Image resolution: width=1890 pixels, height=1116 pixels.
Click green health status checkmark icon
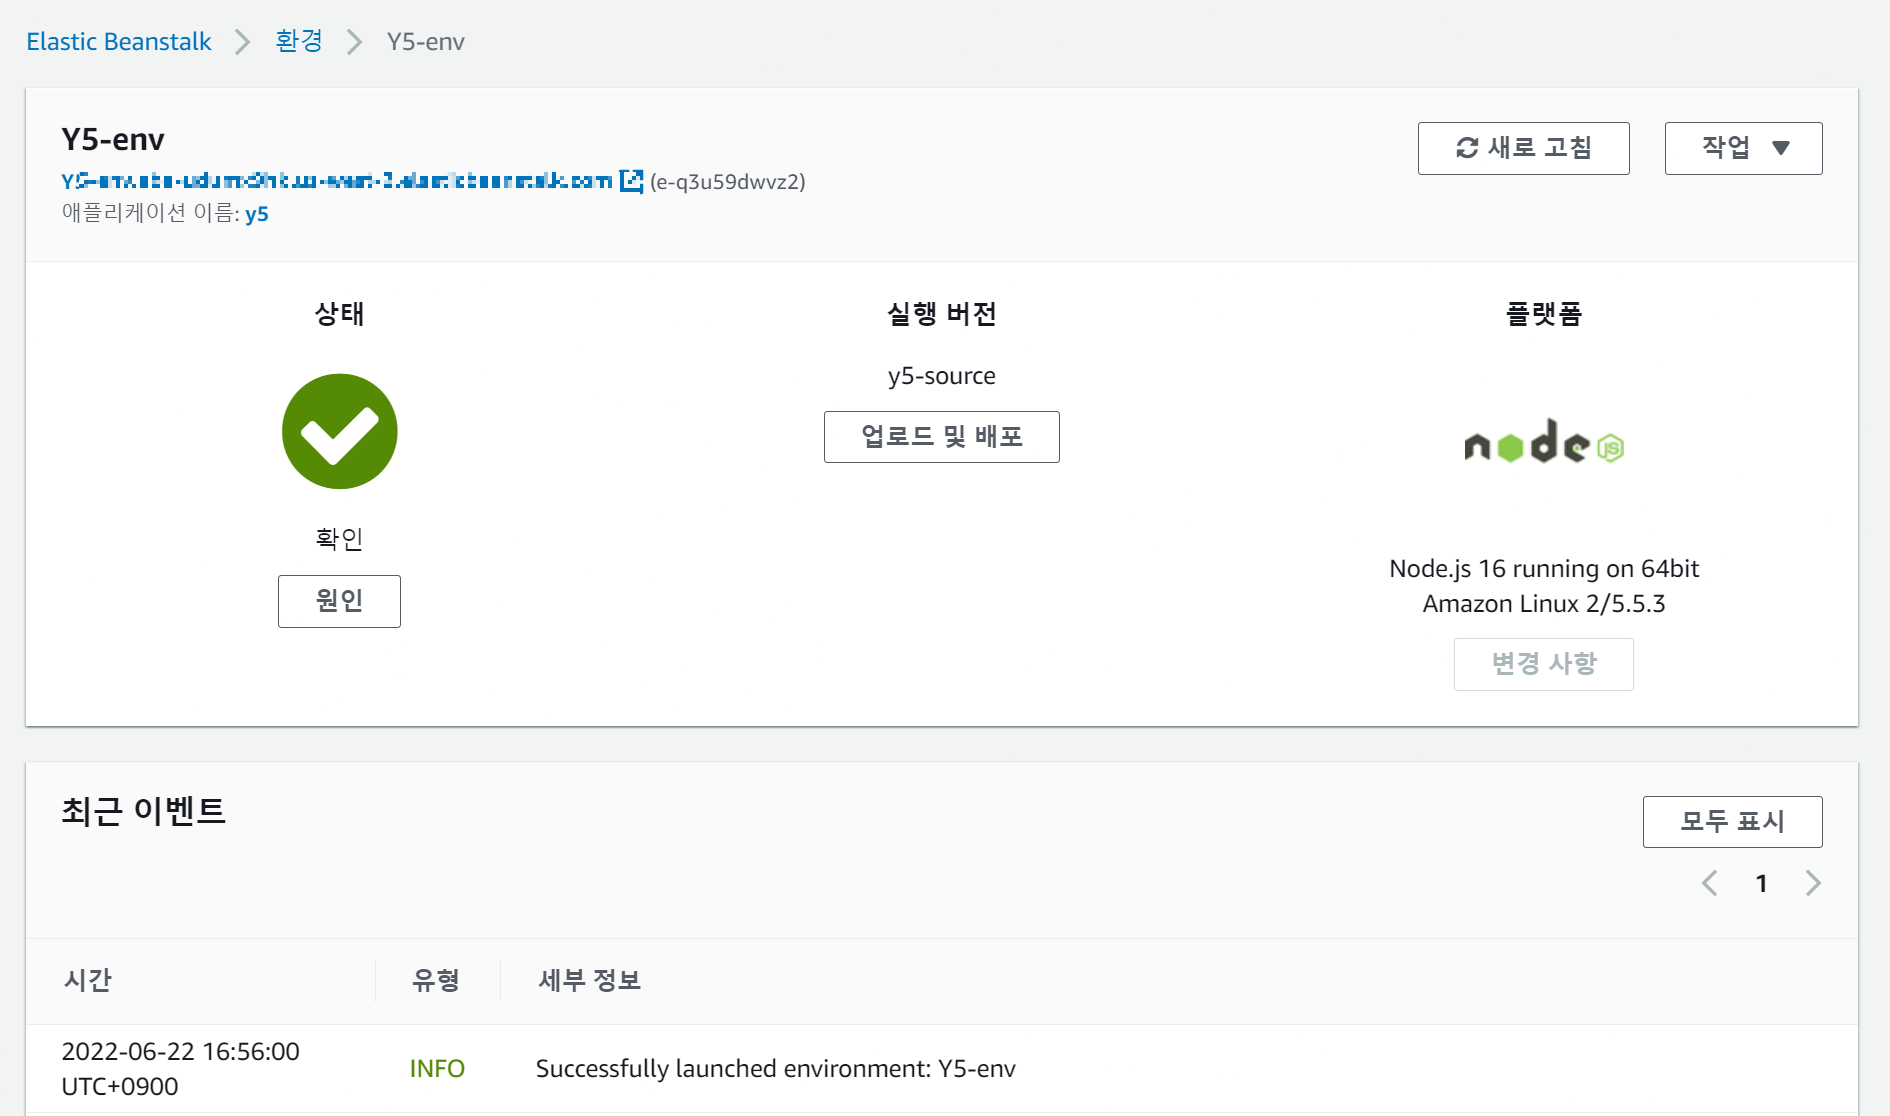(340, 431)
